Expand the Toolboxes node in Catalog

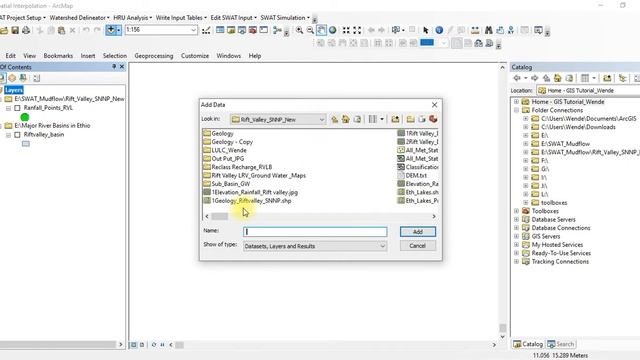pos(516,211)
